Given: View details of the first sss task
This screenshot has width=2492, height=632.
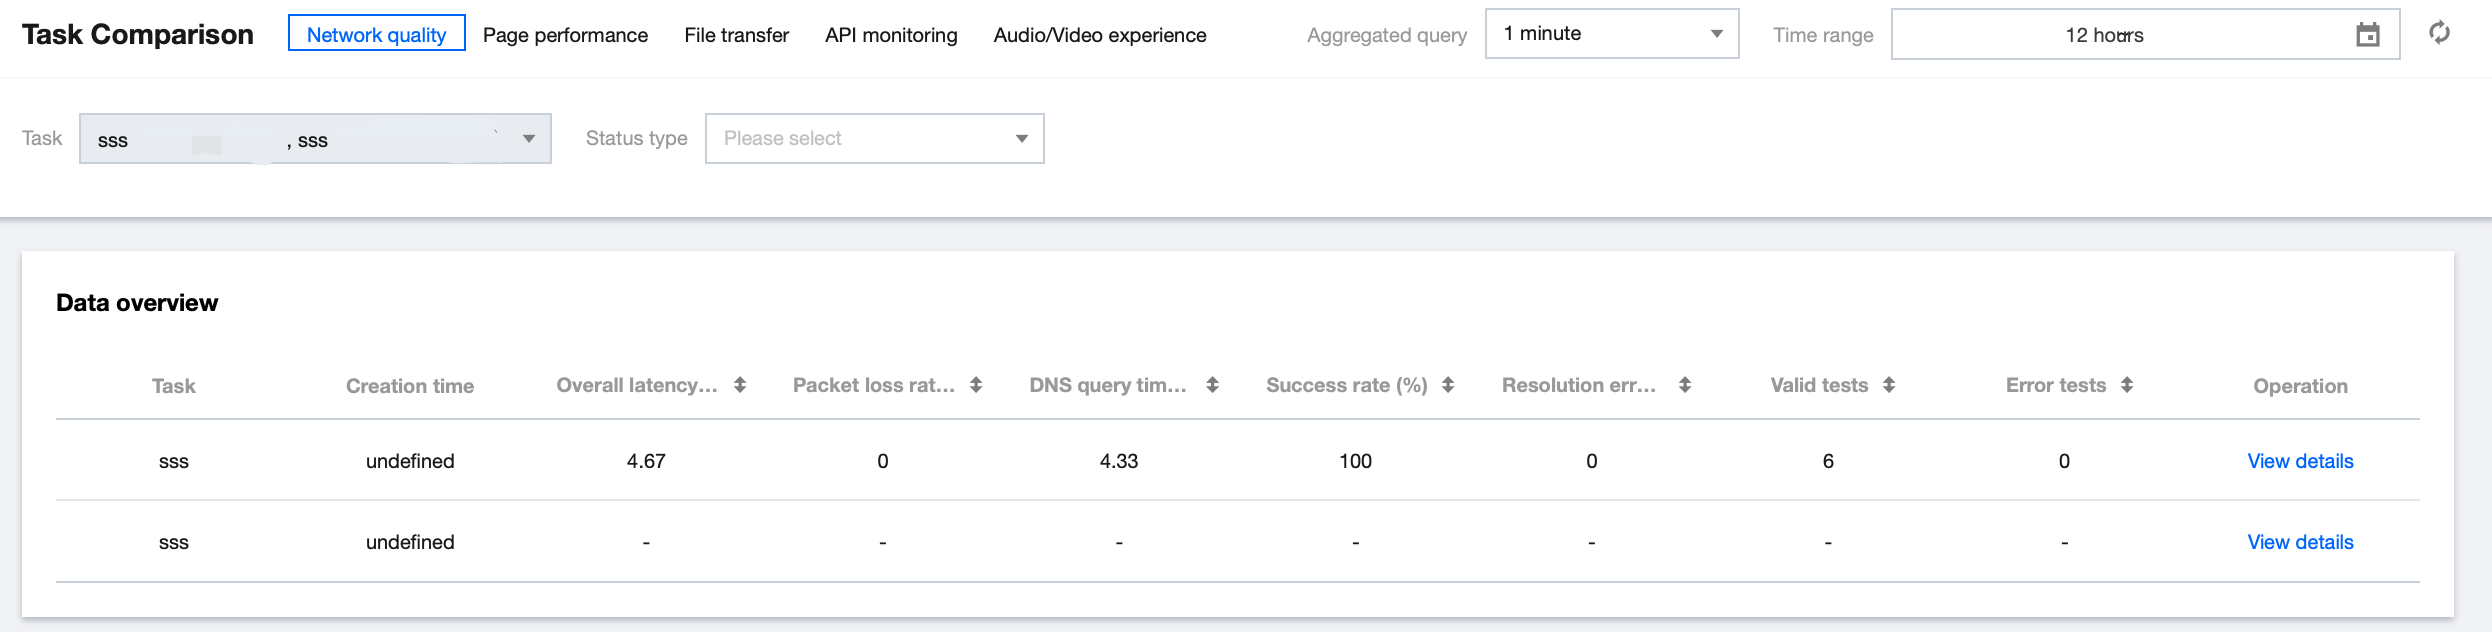Looking at the screenshot, I should 2300,461.
